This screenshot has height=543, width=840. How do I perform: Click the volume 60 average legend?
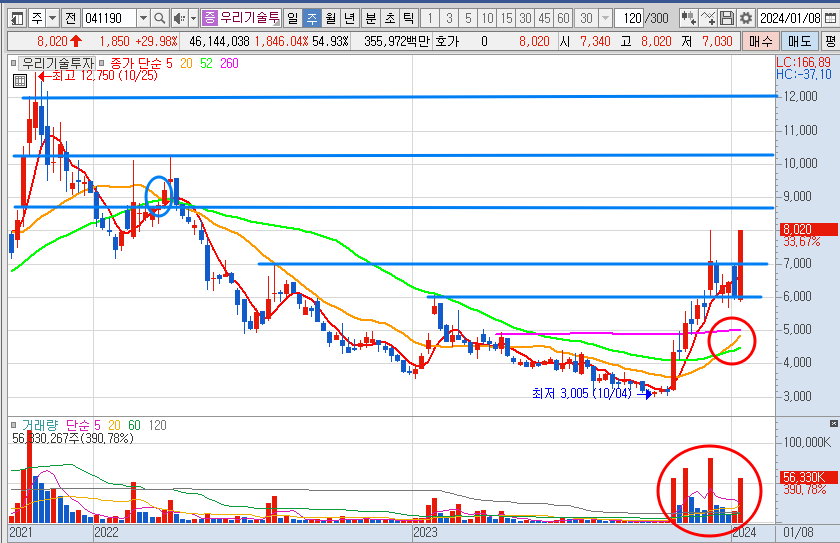(134, 425)
